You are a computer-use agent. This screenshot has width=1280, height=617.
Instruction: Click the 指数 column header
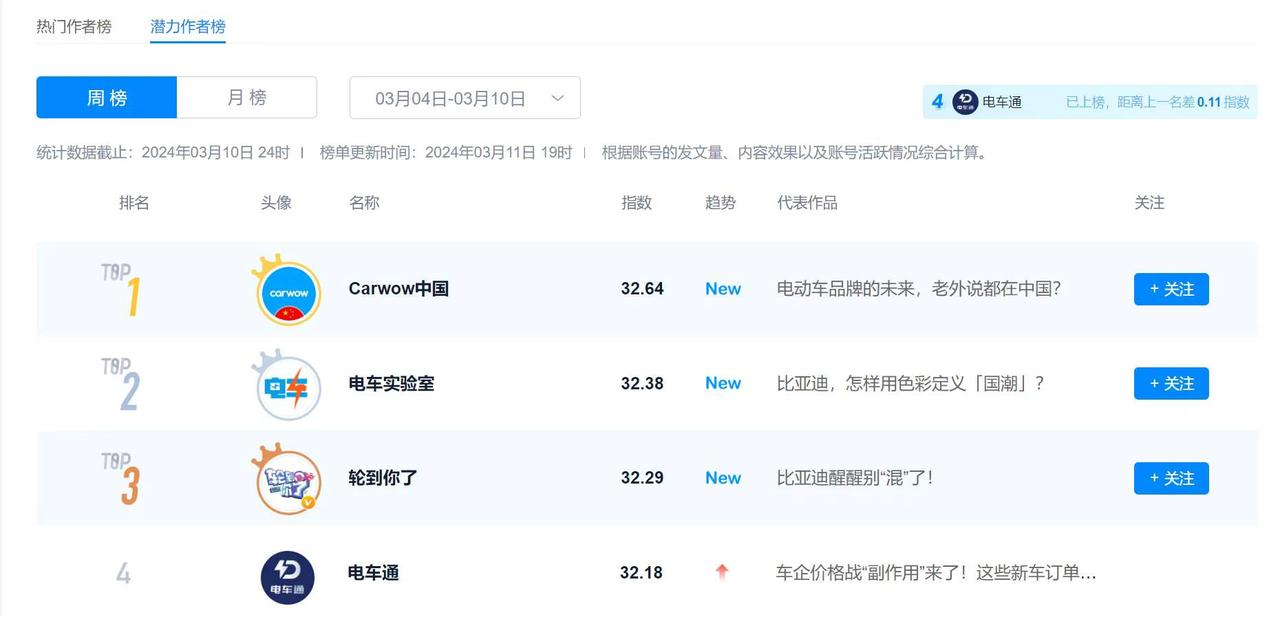[x=636, y=203]
